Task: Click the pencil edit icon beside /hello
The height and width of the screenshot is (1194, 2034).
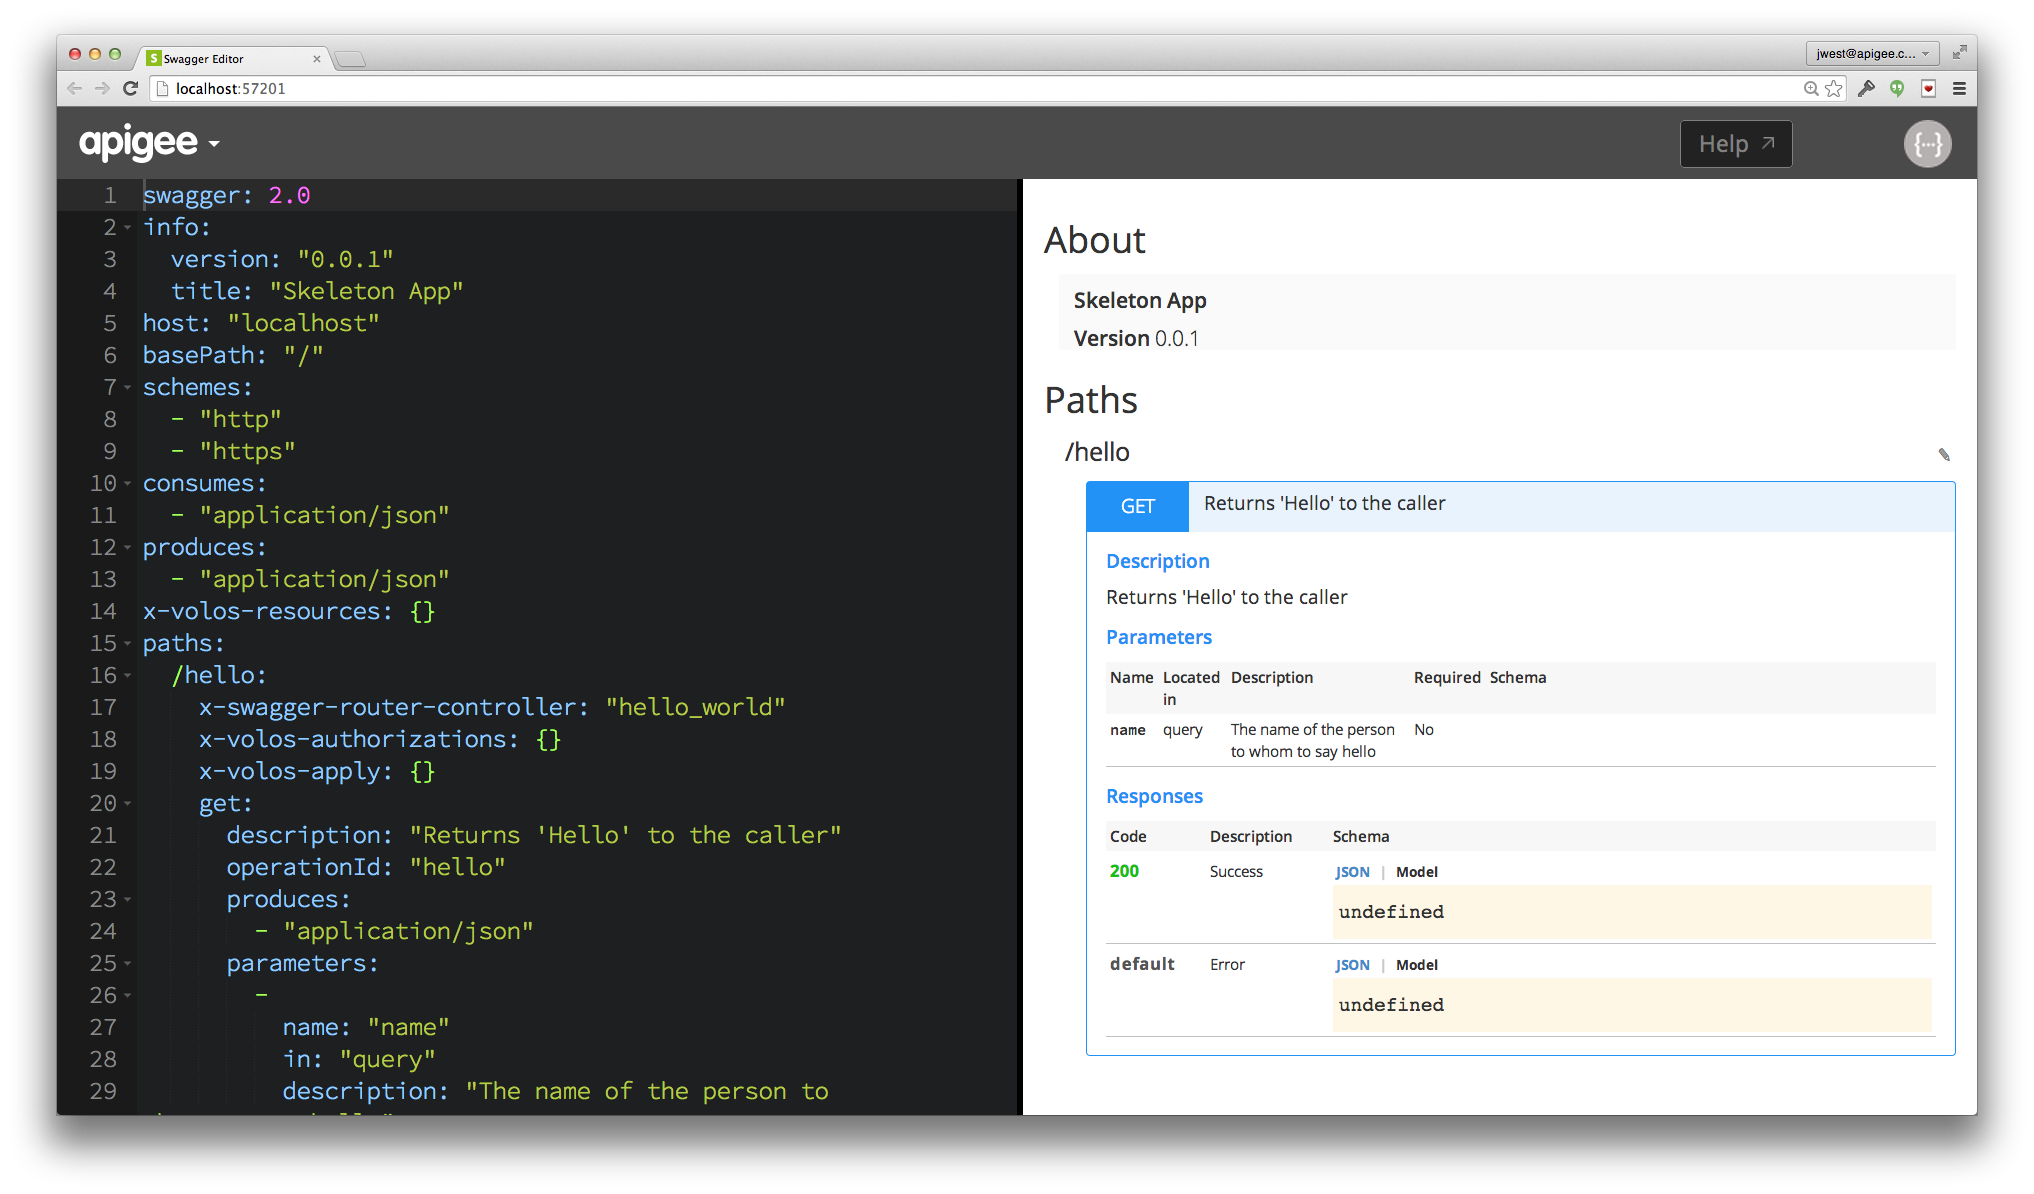Action: coord(1943,455)
